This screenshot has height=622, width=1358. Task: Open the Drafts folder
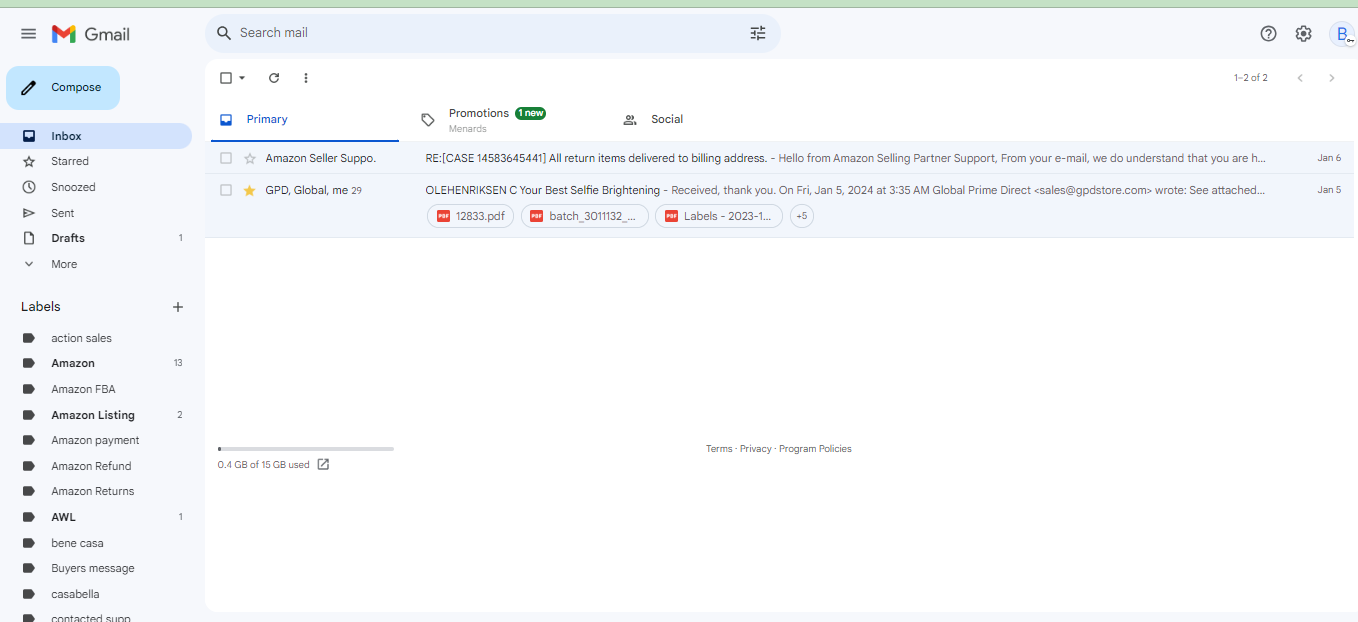pos(96,238)
